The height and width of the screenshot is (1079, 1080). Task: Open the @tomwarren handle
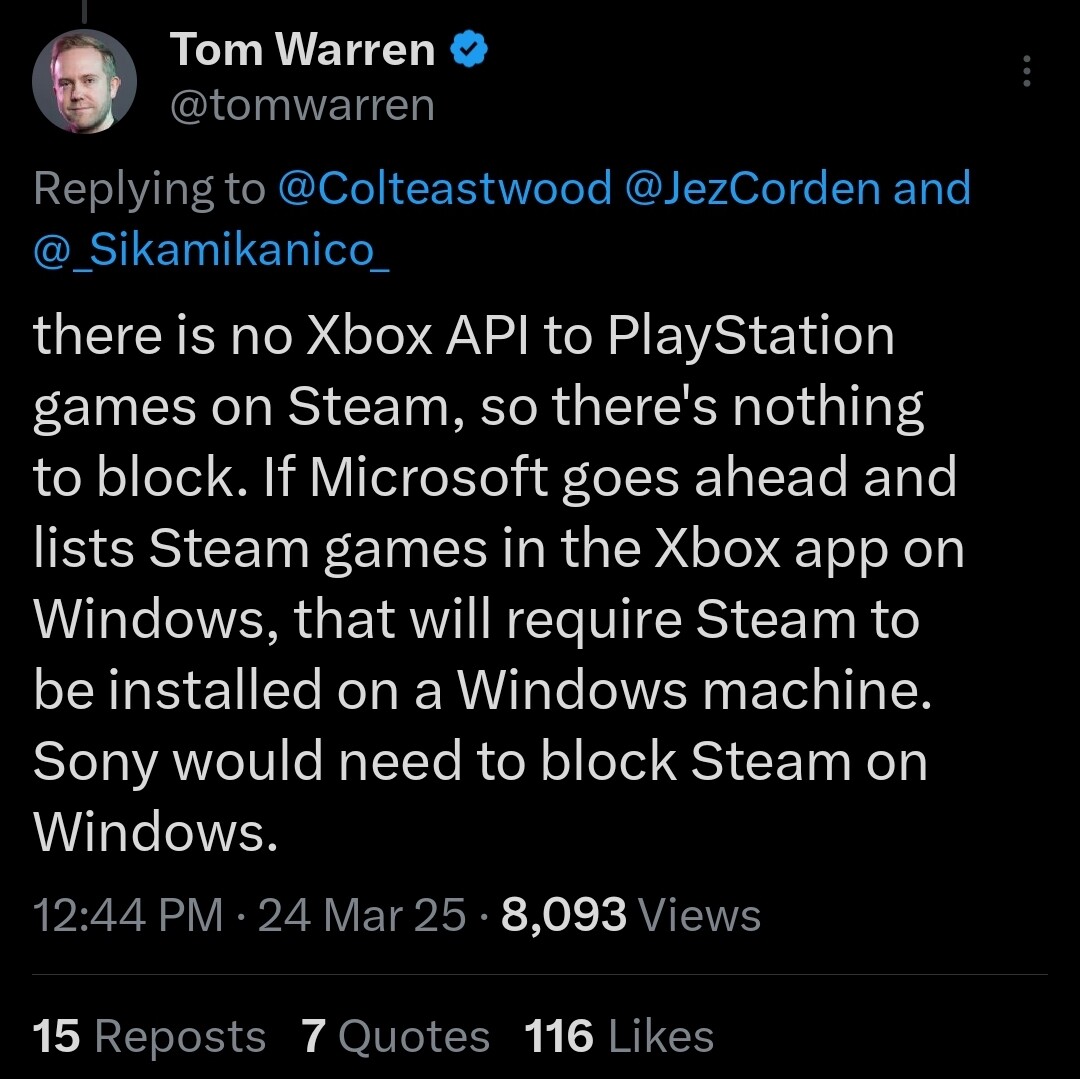(302, 105)
